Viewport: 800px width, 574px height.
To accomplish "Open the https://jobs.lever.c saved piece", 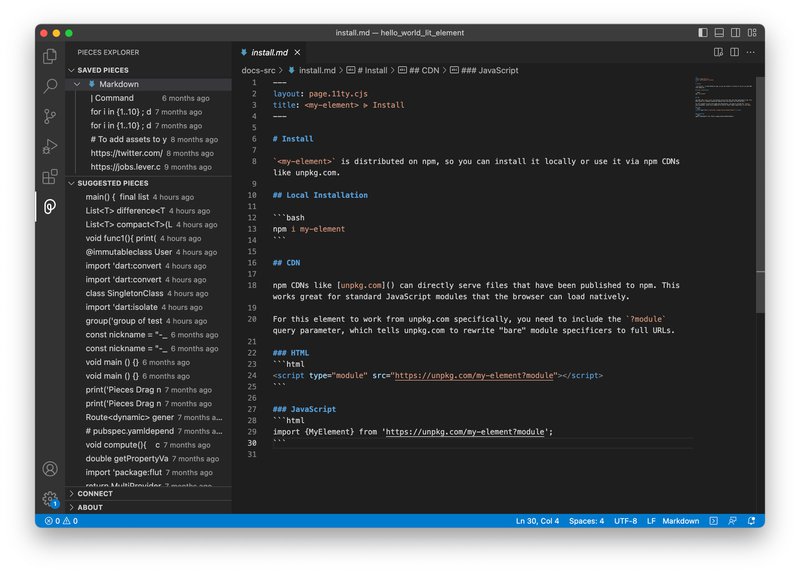I will tap(149, 167).
